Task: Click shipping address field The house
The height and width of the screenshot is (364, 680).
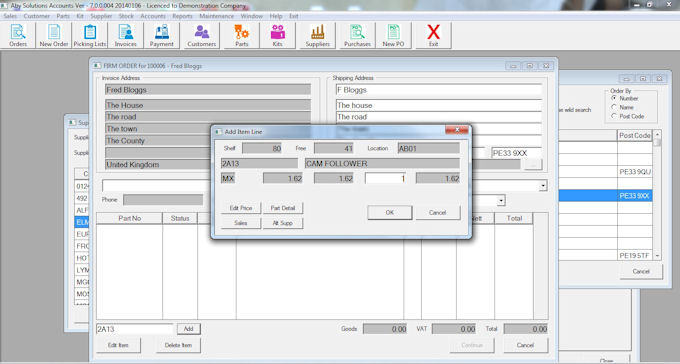Action: [x=438, y=105]
